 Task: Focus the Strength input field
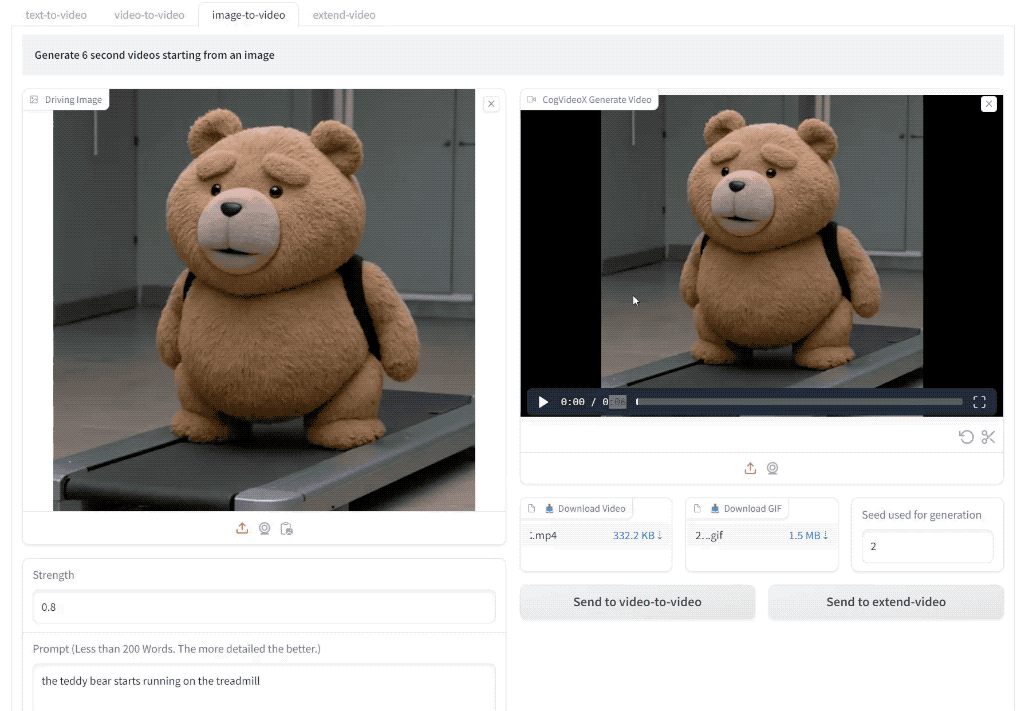tap(264, 607)
